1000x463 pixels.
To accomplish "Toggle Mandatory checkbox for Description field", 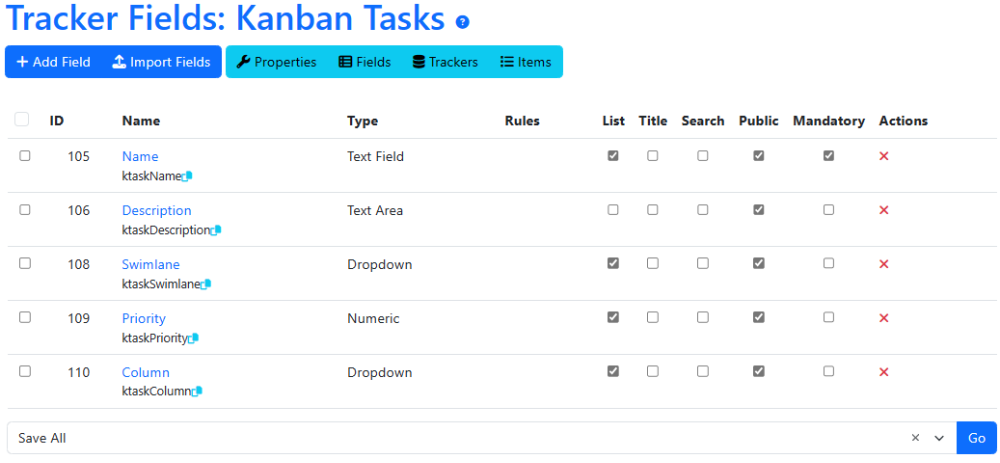I will pyautogui.click(x=828, y=209).
